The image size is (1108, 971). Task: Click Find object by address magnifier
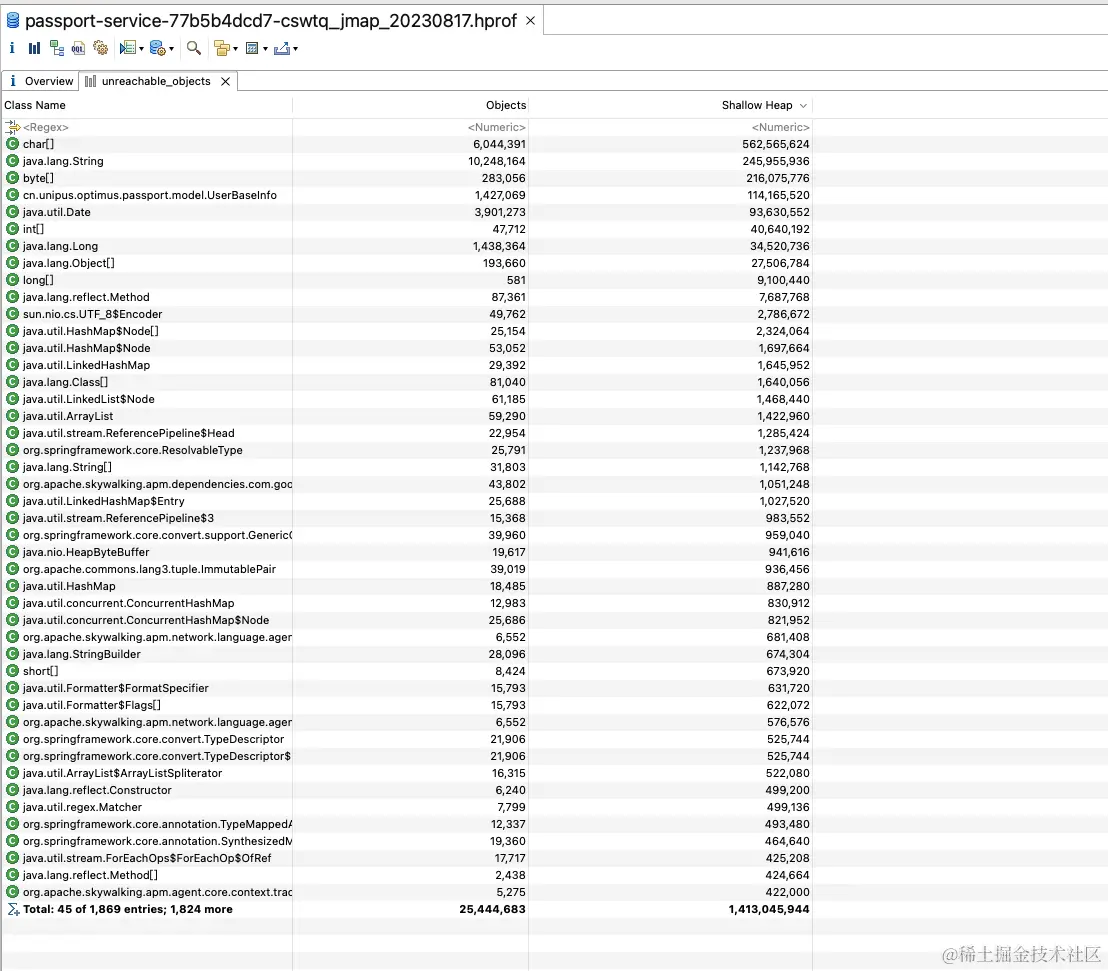click(194, 48)
